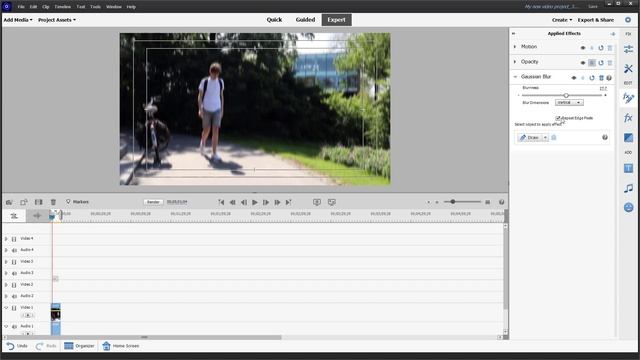Open the mask shape icon beside Draw
The image size is (640, 360).
[x=553, y=138]
